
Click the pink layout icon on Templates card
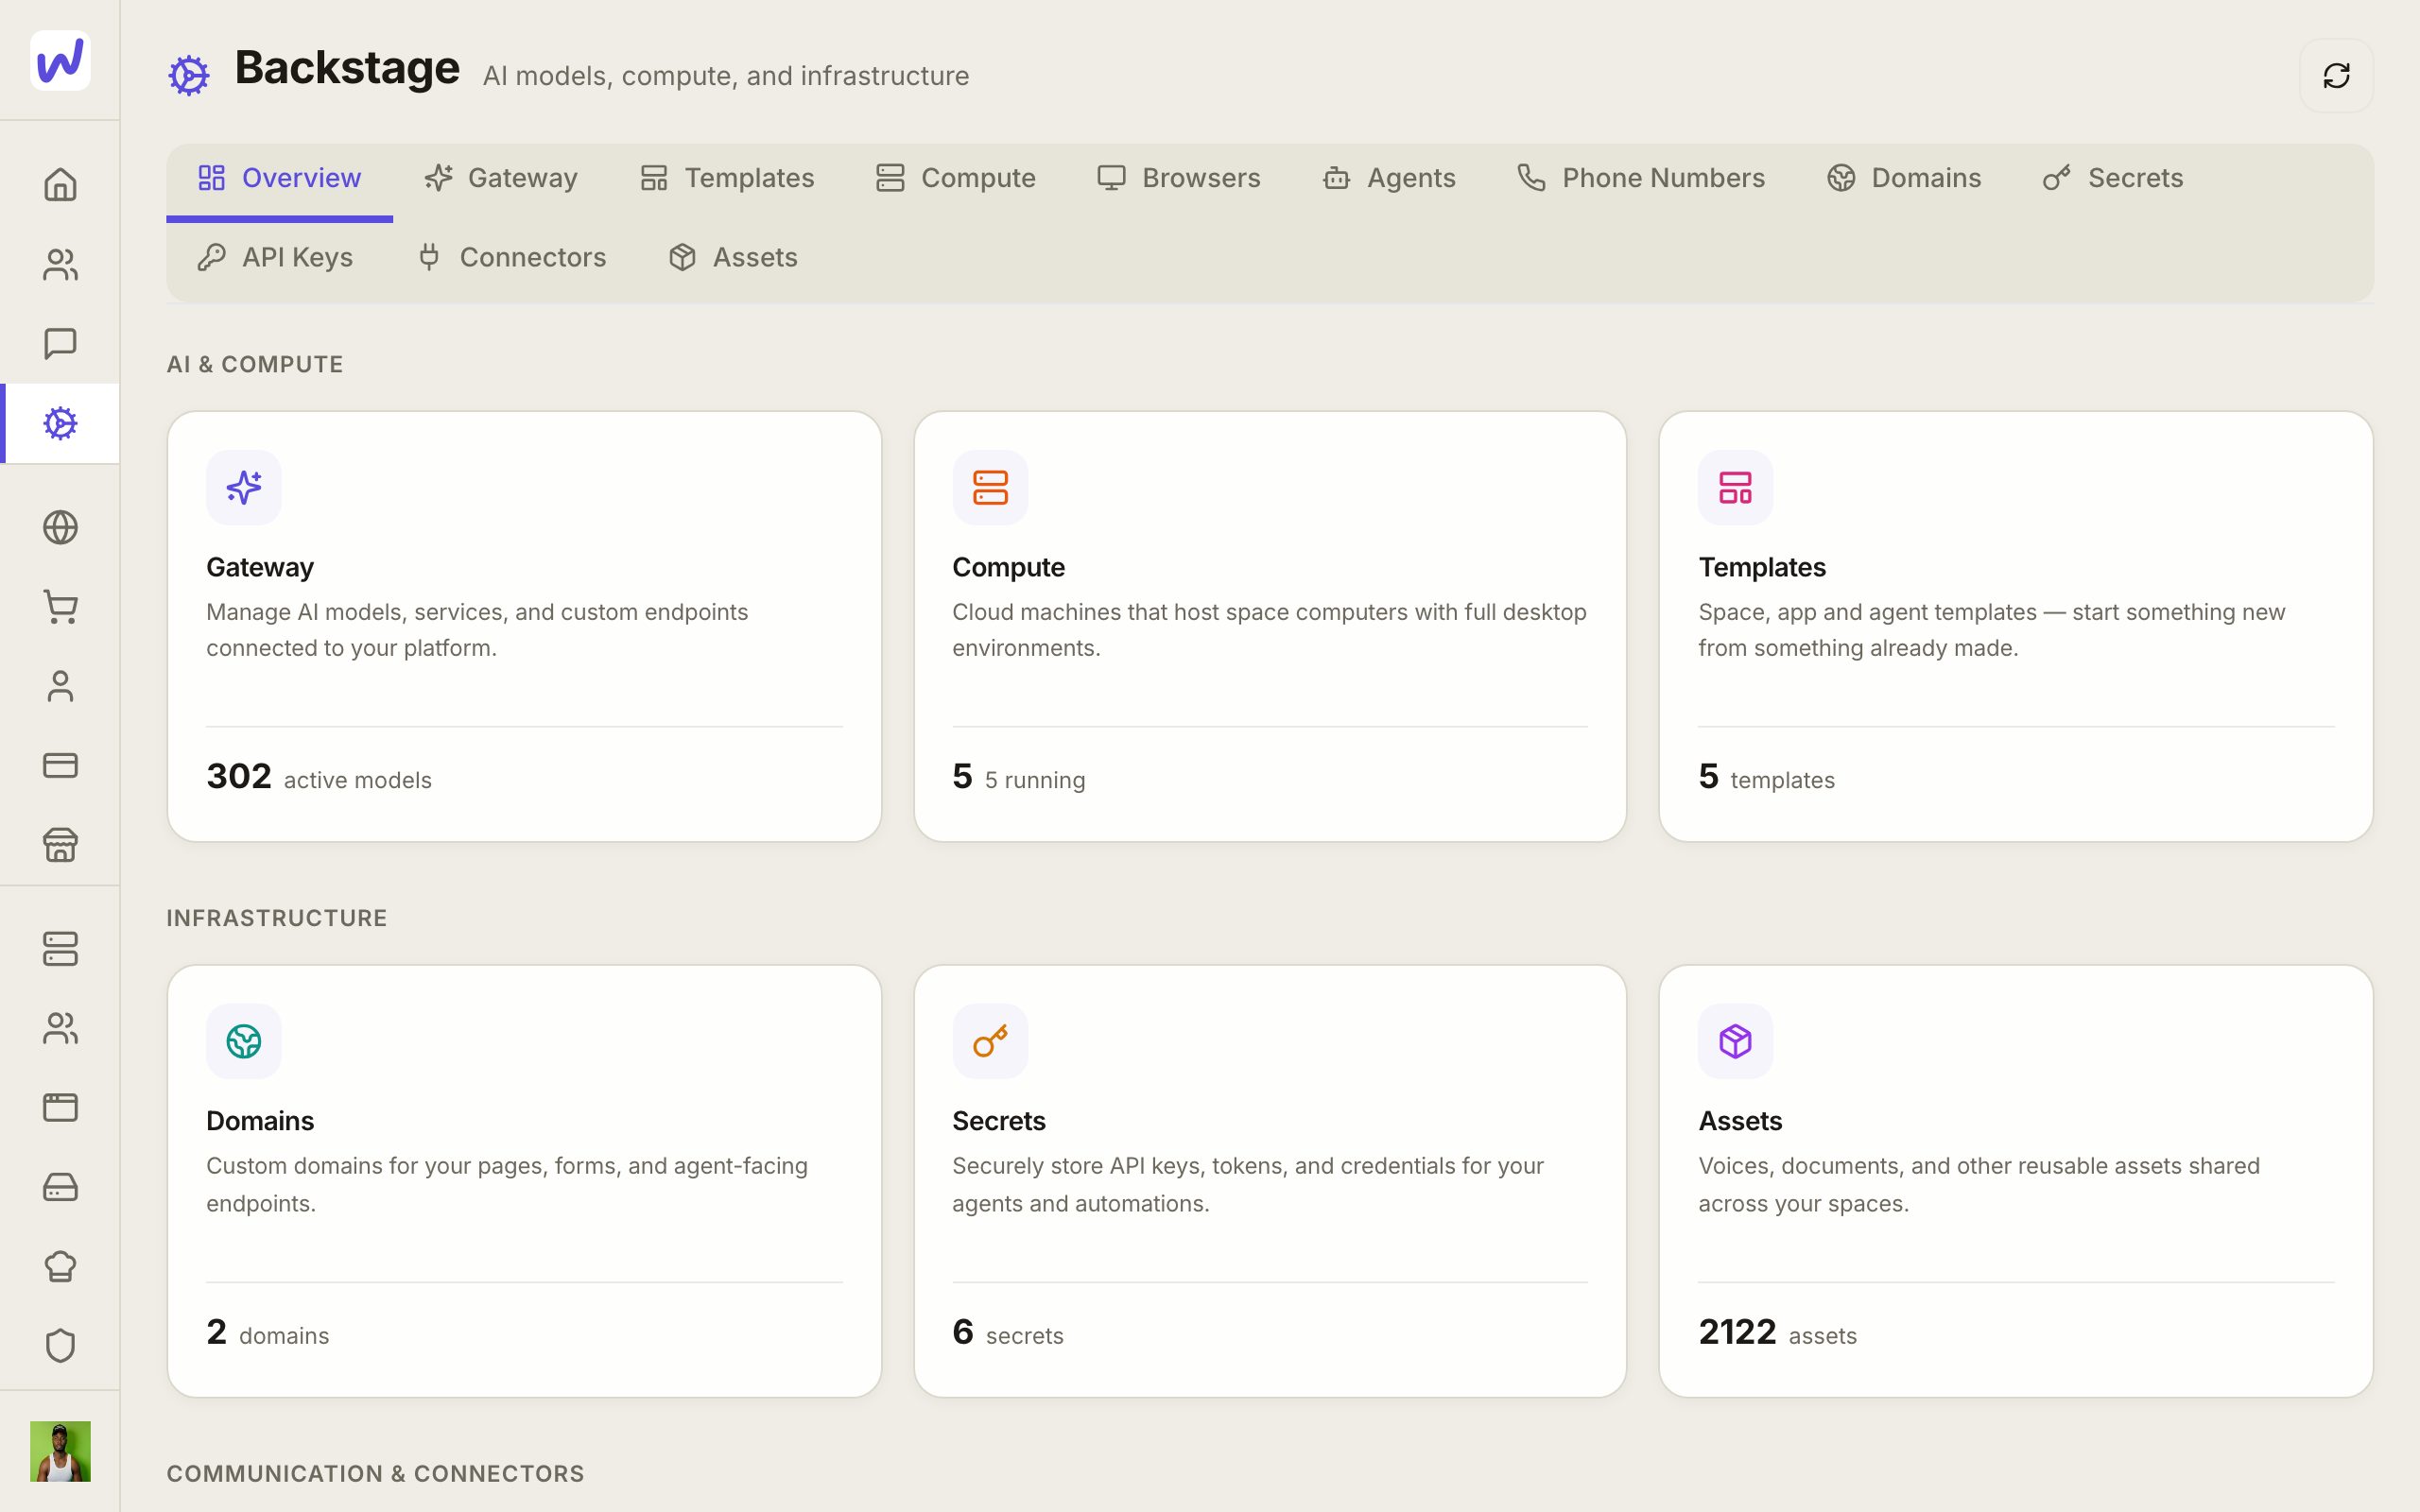click(1735, 487)
